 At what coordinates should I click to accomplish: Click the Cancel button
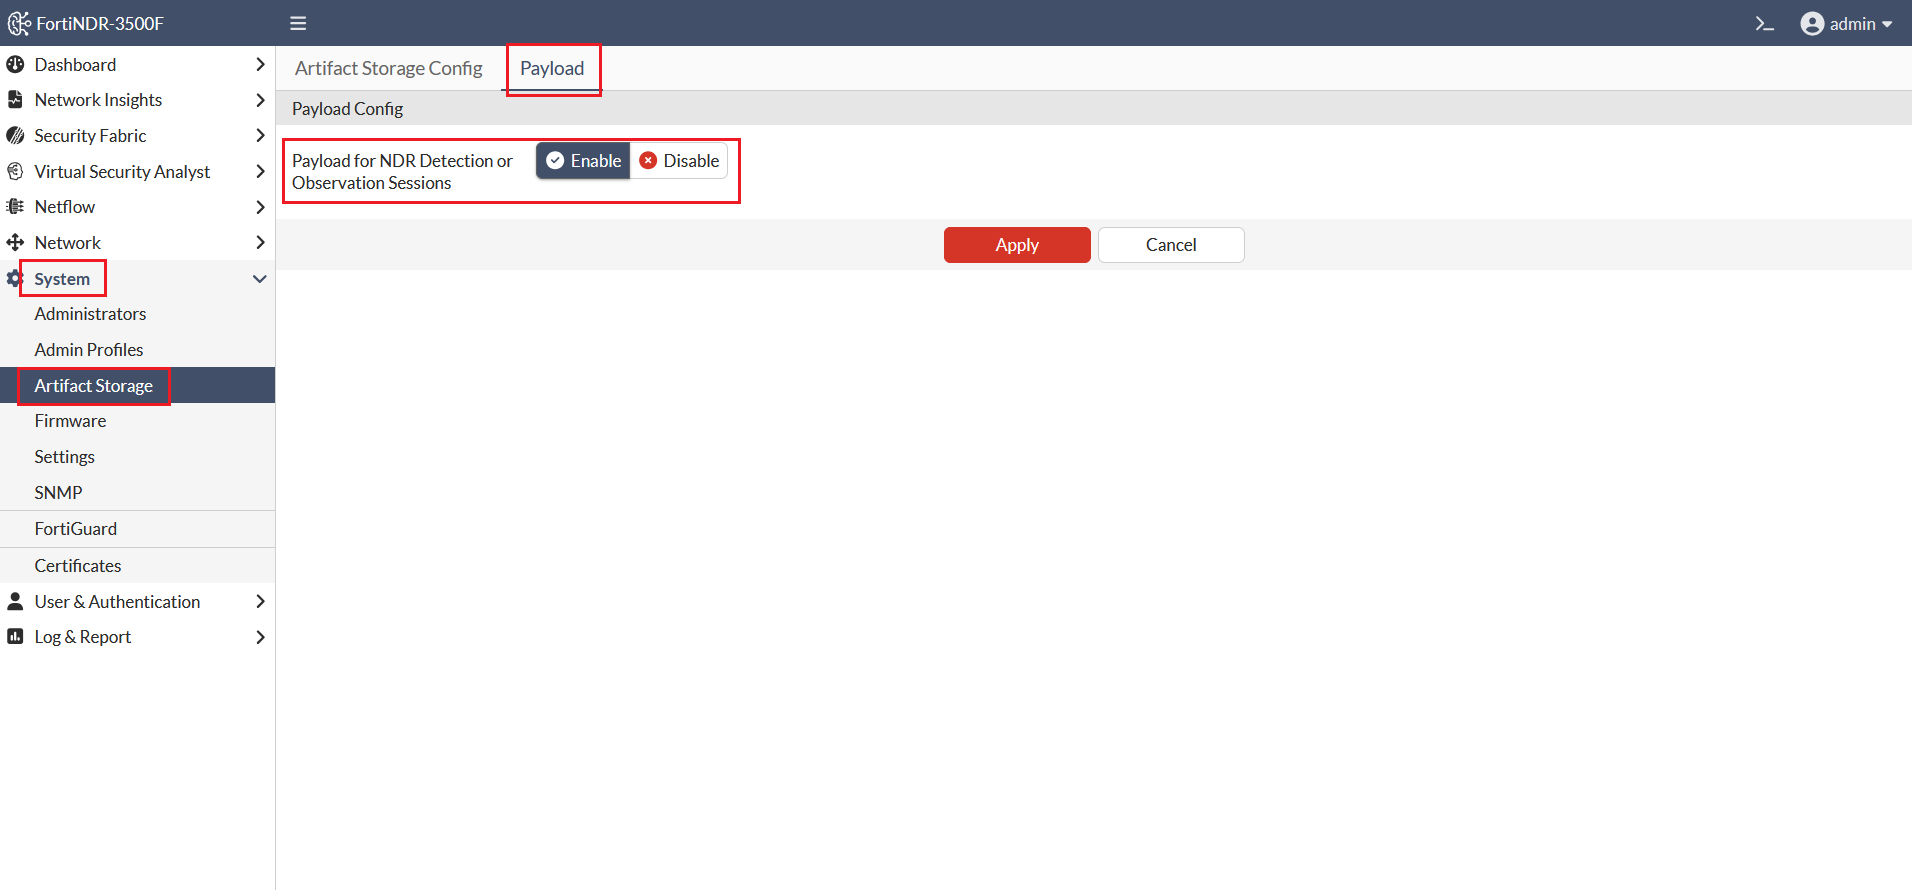(1171, 245)
